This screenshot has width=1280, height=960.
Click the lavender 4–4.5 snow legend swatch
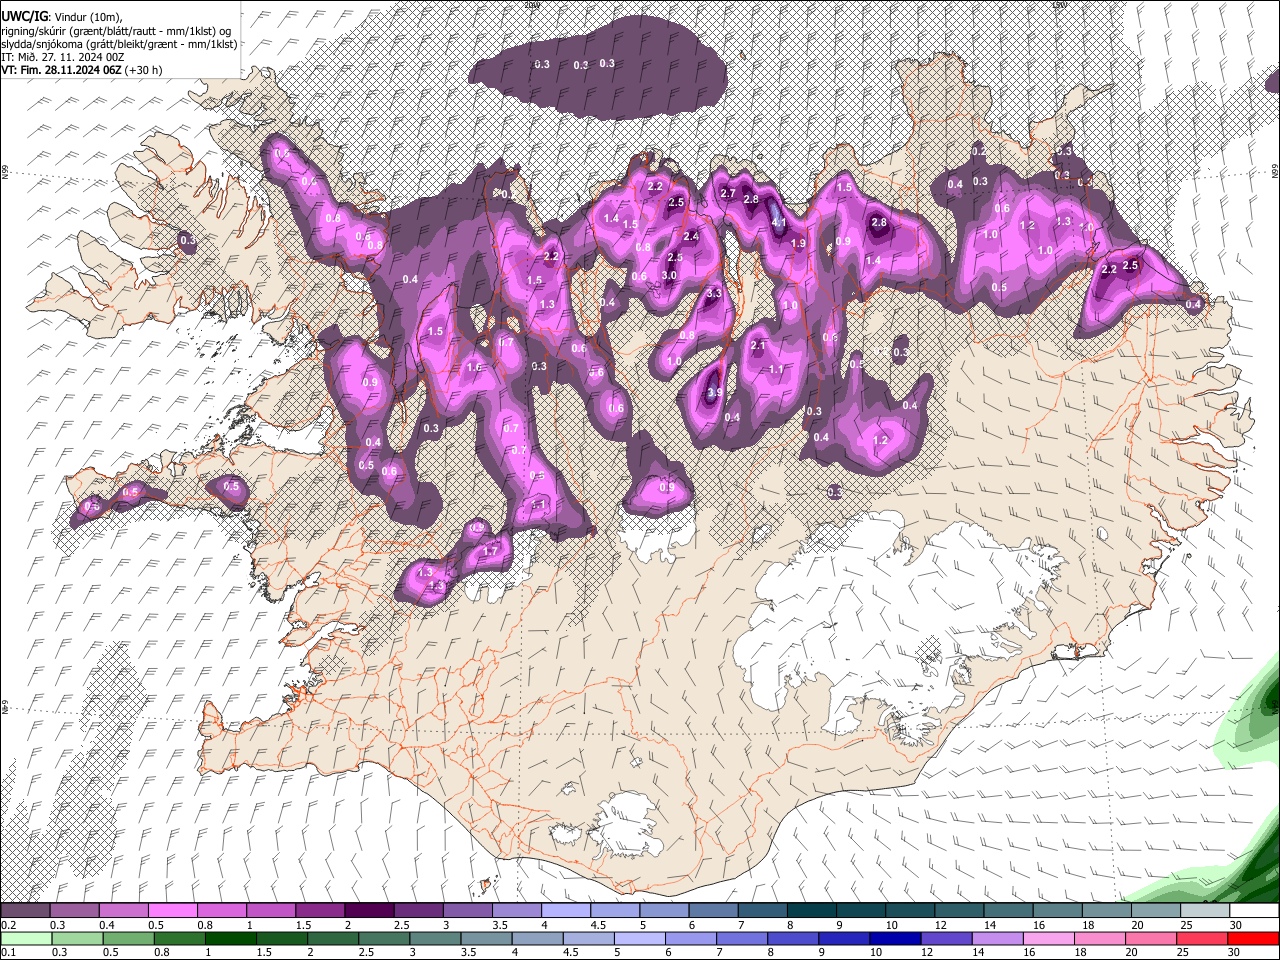(x=565, y=911)
